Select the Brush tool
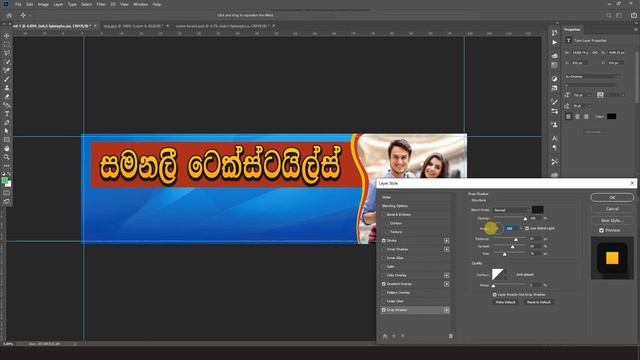 pos(7,79)
